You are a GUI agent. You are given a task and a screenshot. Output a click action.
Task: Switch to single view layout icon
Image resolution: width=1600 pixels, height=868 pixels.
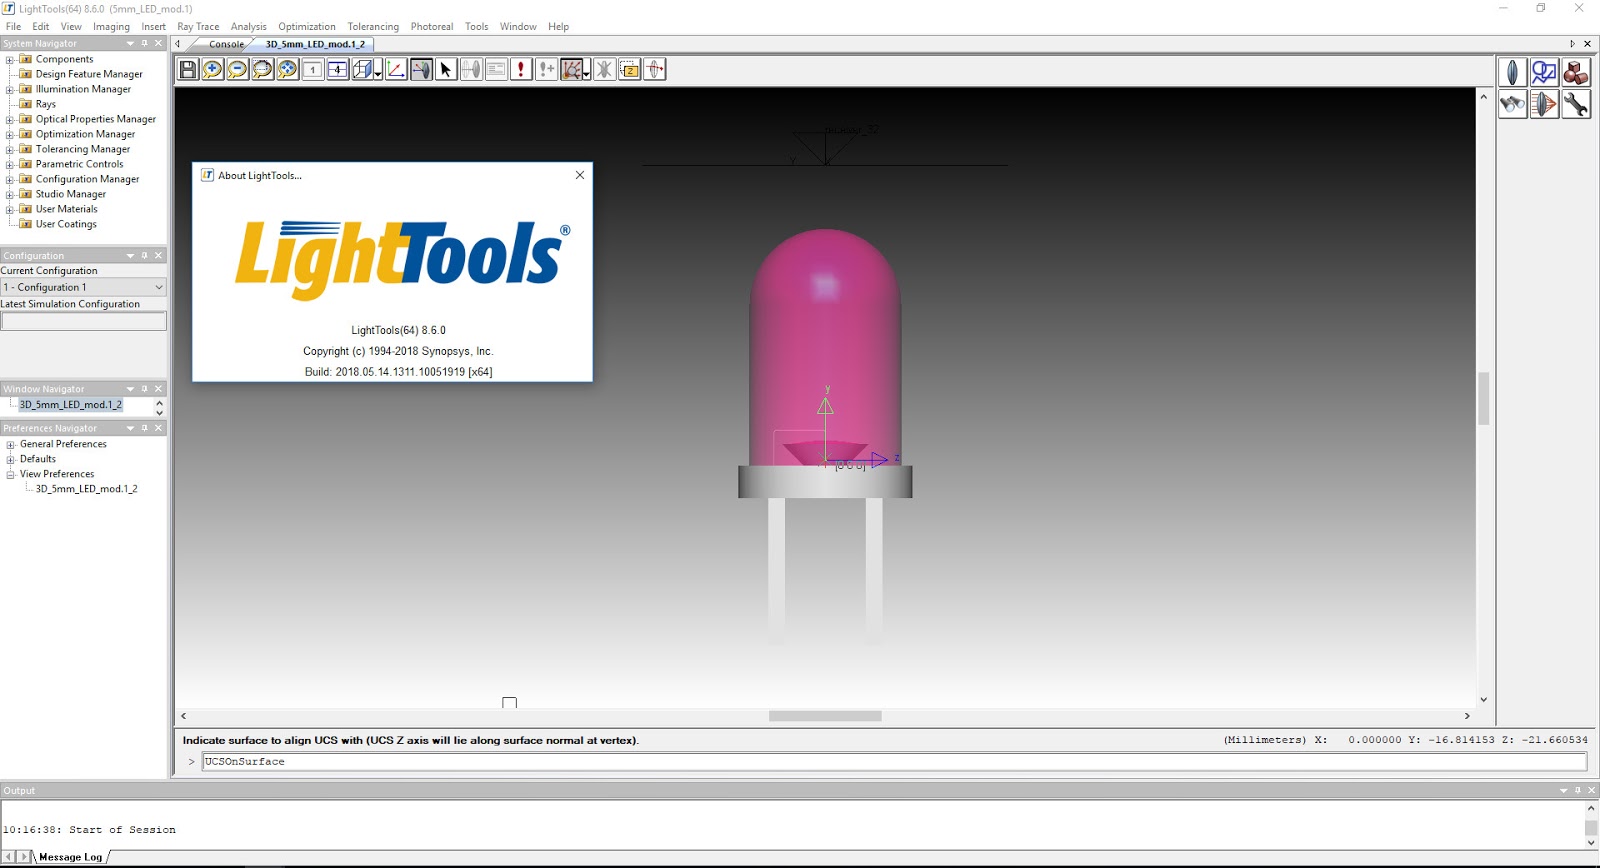[x=313, y=69]
